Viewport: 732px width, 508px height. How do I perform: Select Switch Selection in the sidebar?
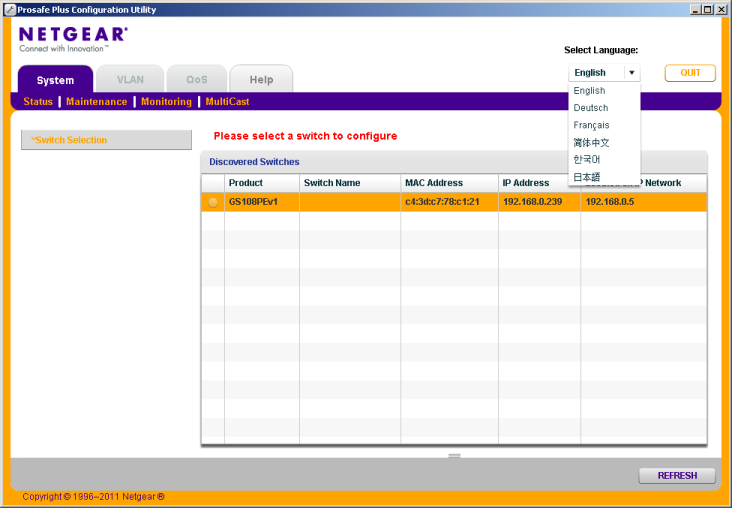coord(106,140)
